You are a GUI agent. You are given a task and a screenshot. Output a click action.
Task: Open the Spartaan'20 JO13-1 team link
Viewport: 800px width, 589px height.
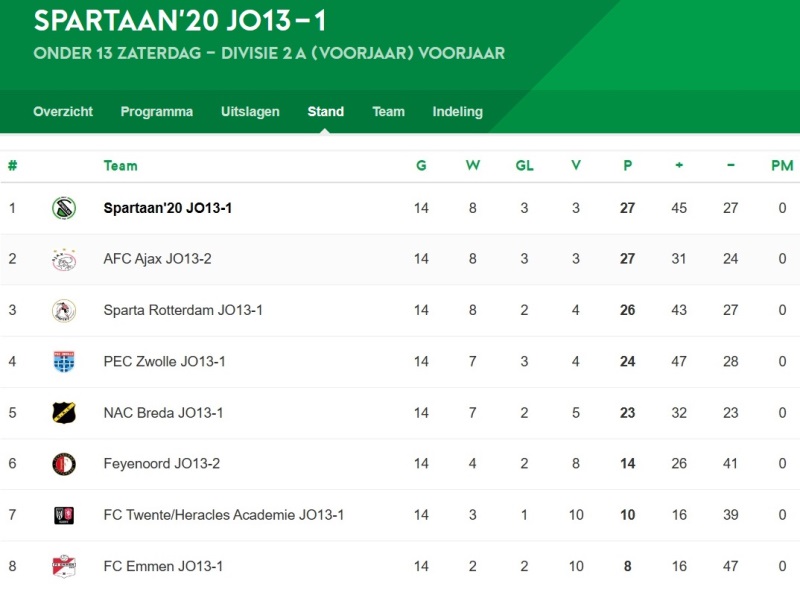[x=167, y=208]
